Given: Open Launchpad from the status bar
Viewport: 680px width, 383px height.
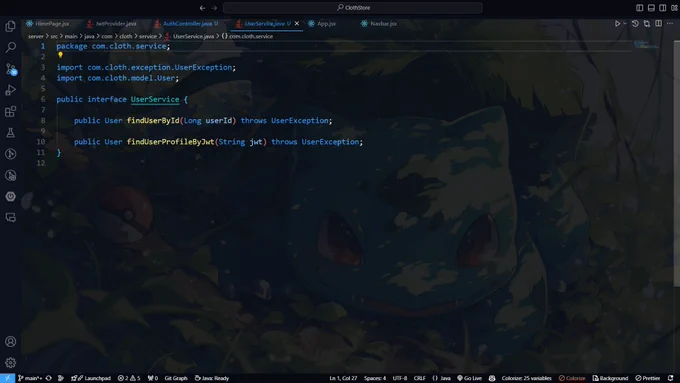Looking at the screenshot, I should tap(91, 378).
